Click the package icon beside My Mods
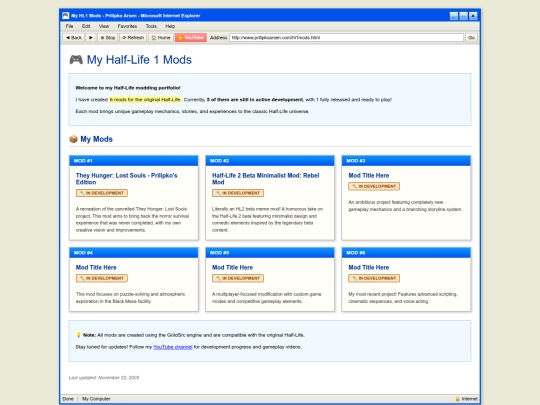 coord(73,139)
